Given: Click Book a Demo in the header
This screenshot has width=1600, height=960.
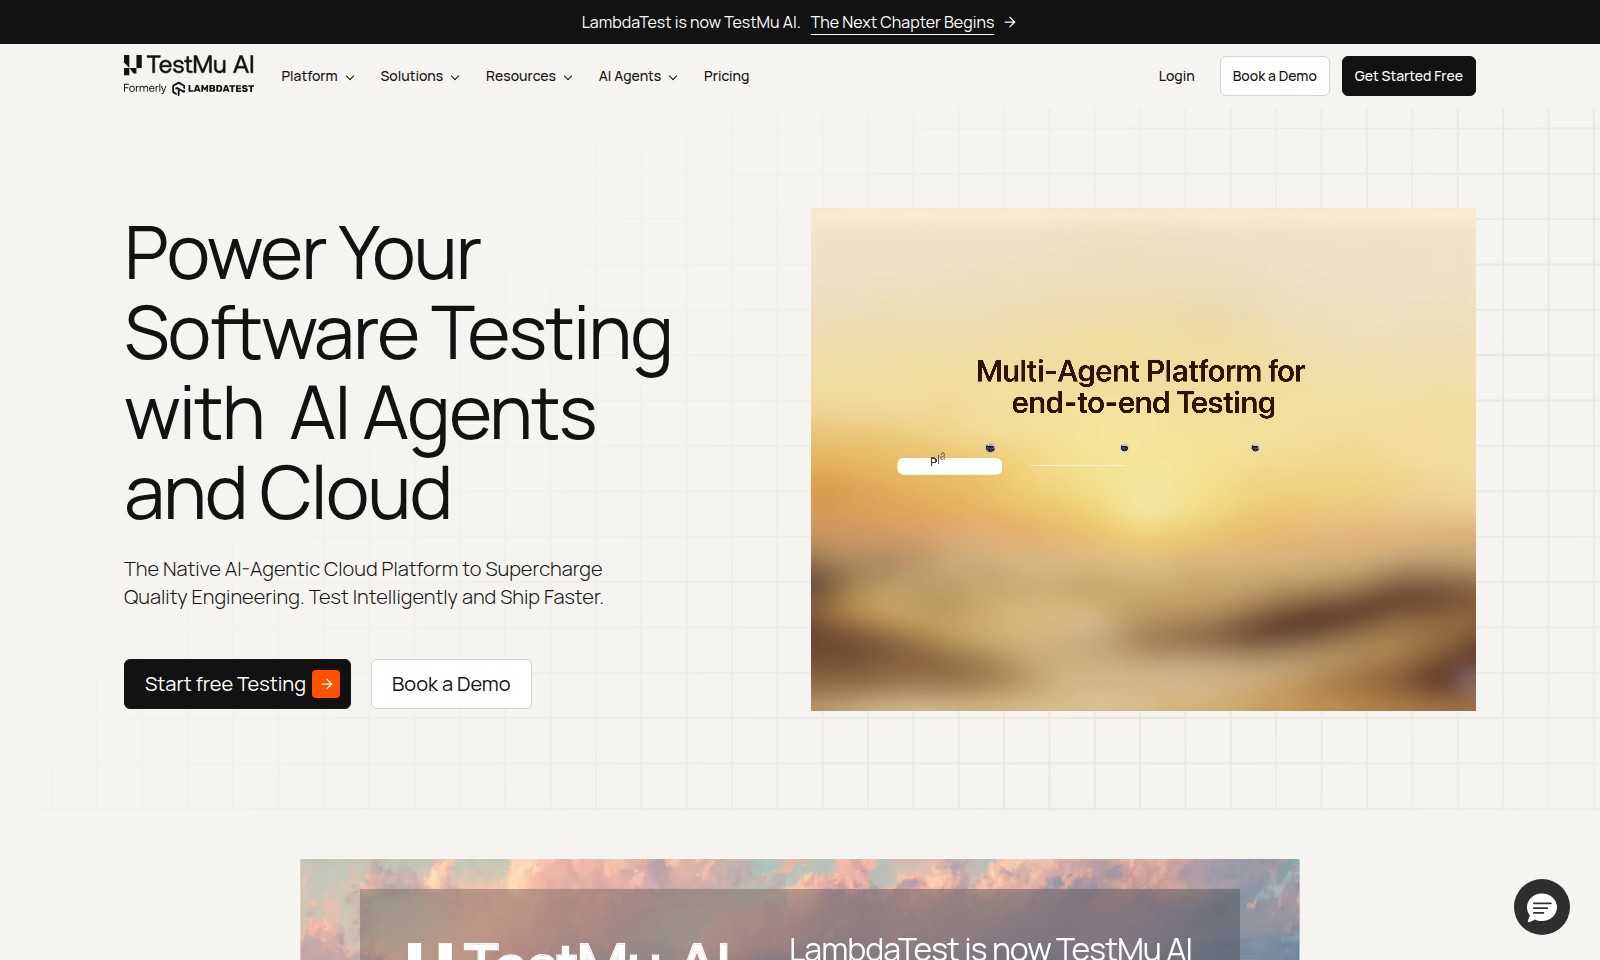Looking at the screenshot, I should (x=1274, y=76).
